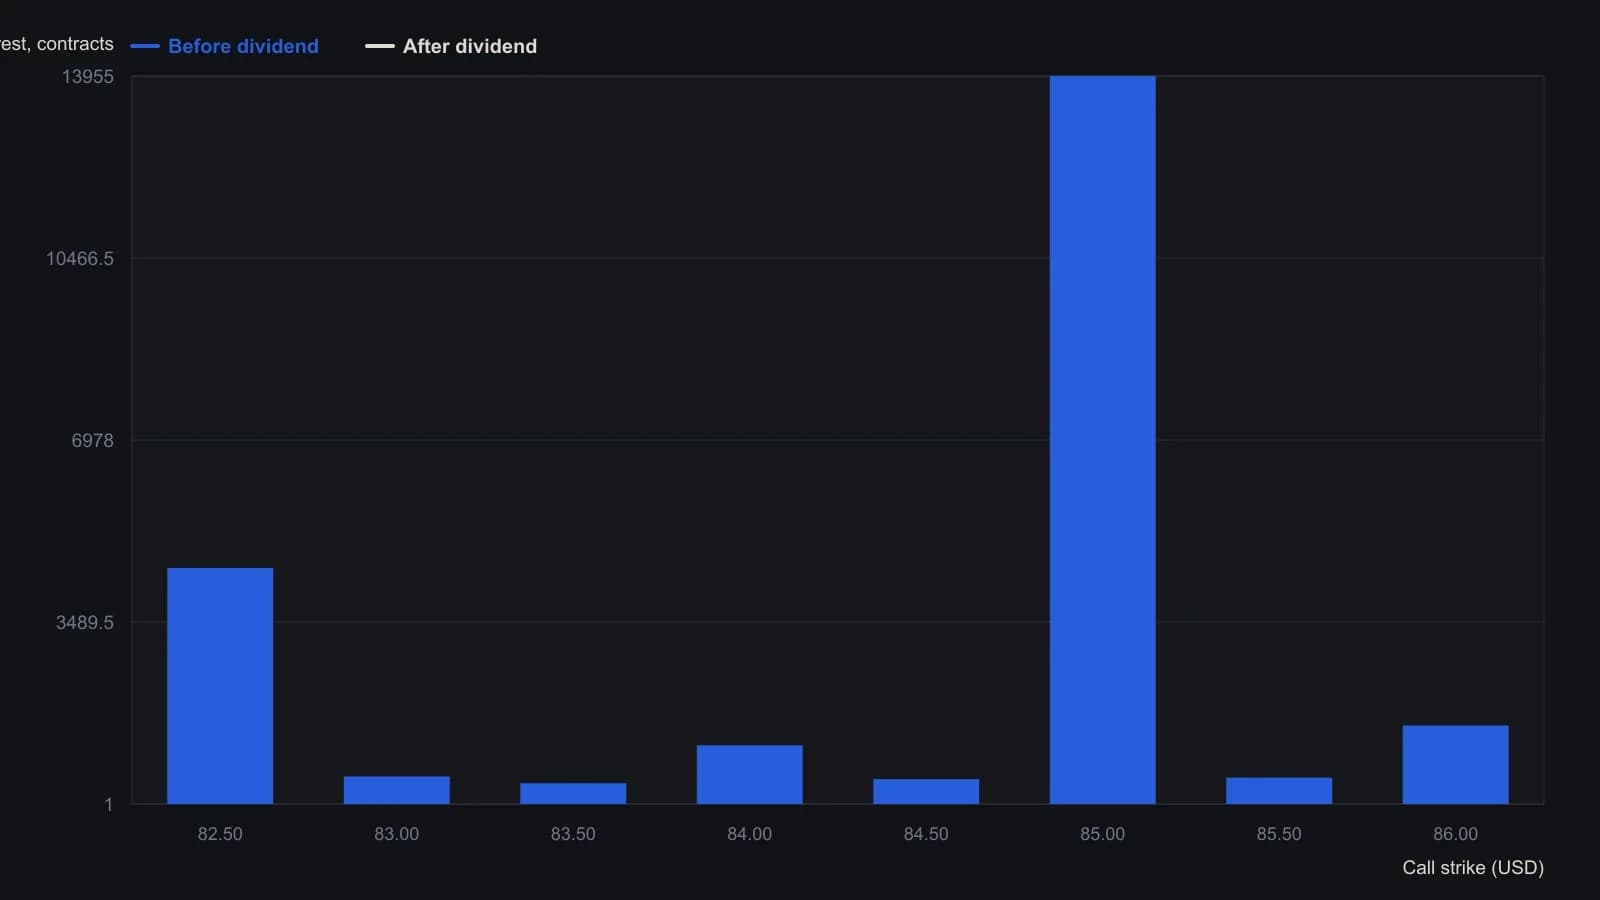Click the 84.50 x-axis label

tap(926, 834)
